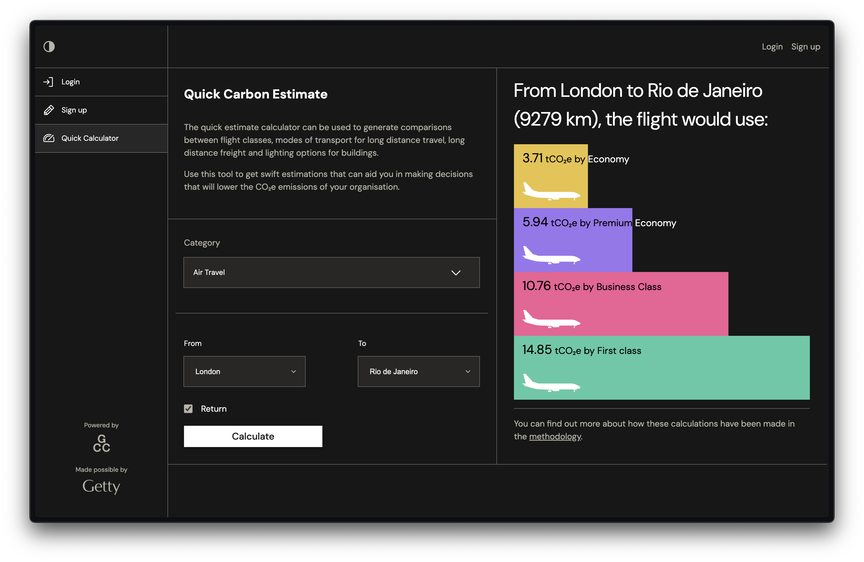Click the First class airplane icon
The height and width of the screenshot is (562, 864).
(551, 383)
